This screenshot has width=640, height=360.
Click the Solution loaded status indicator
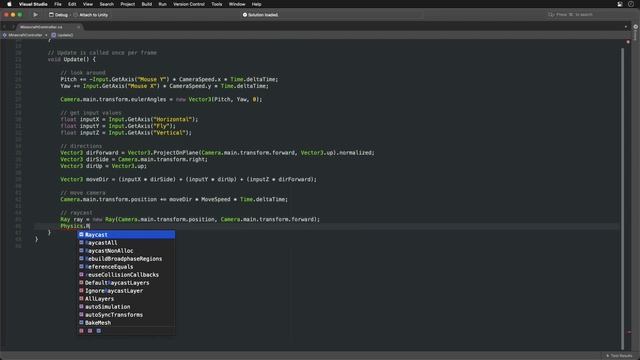point(260,15)
